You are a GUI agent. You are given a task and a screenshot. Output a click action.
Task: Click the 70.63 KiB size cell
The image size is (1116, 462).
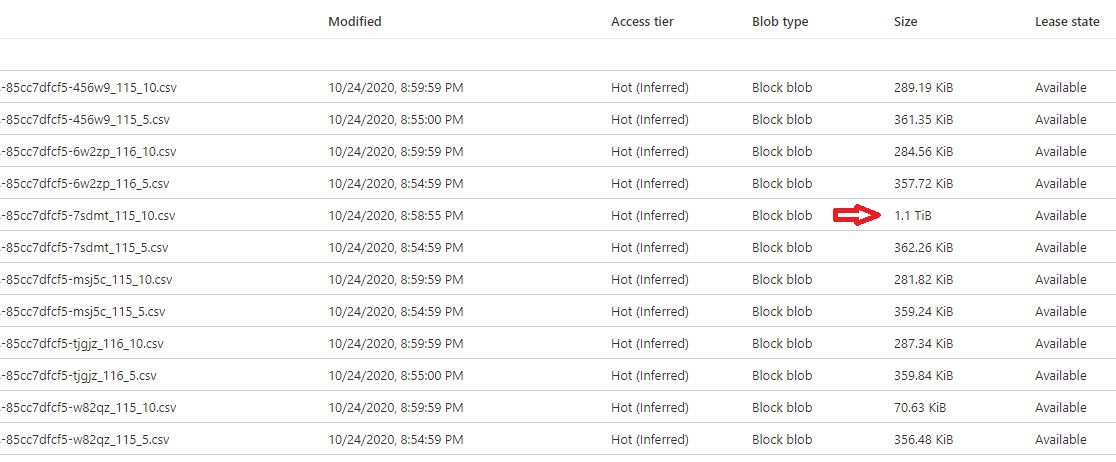tap(920, 408)
